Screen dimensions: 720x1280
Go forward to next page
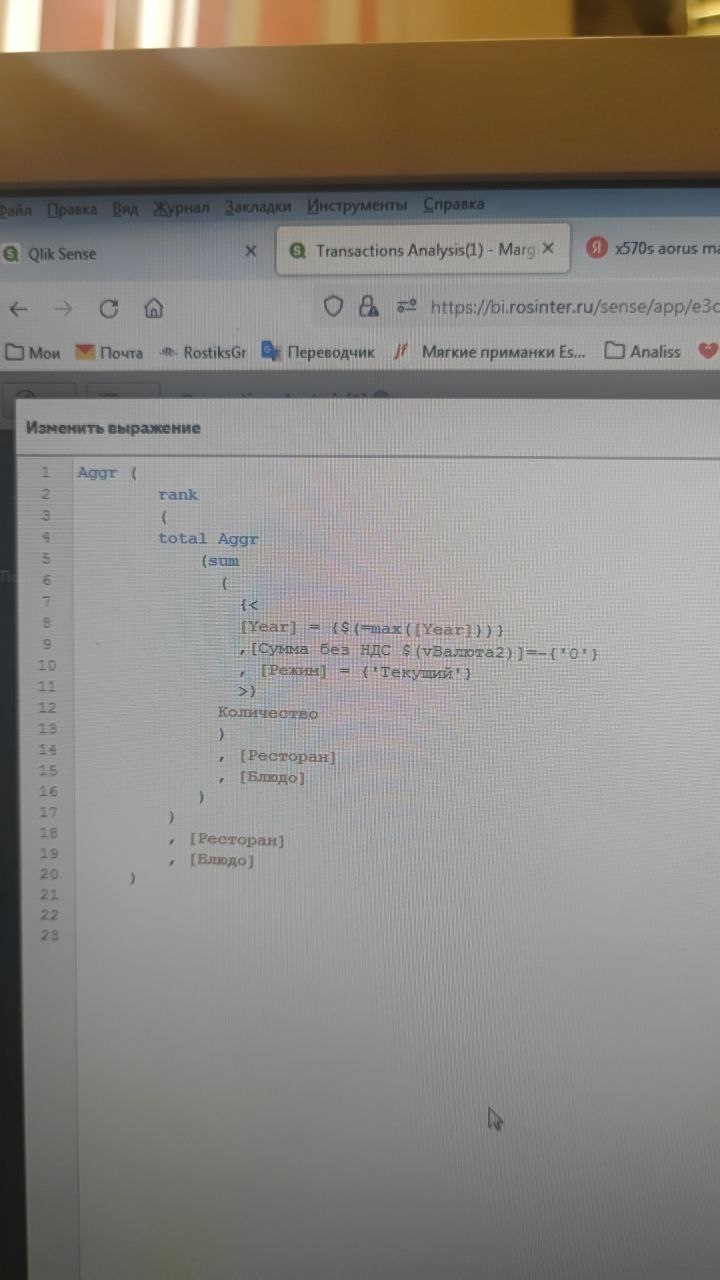[63, 309]
